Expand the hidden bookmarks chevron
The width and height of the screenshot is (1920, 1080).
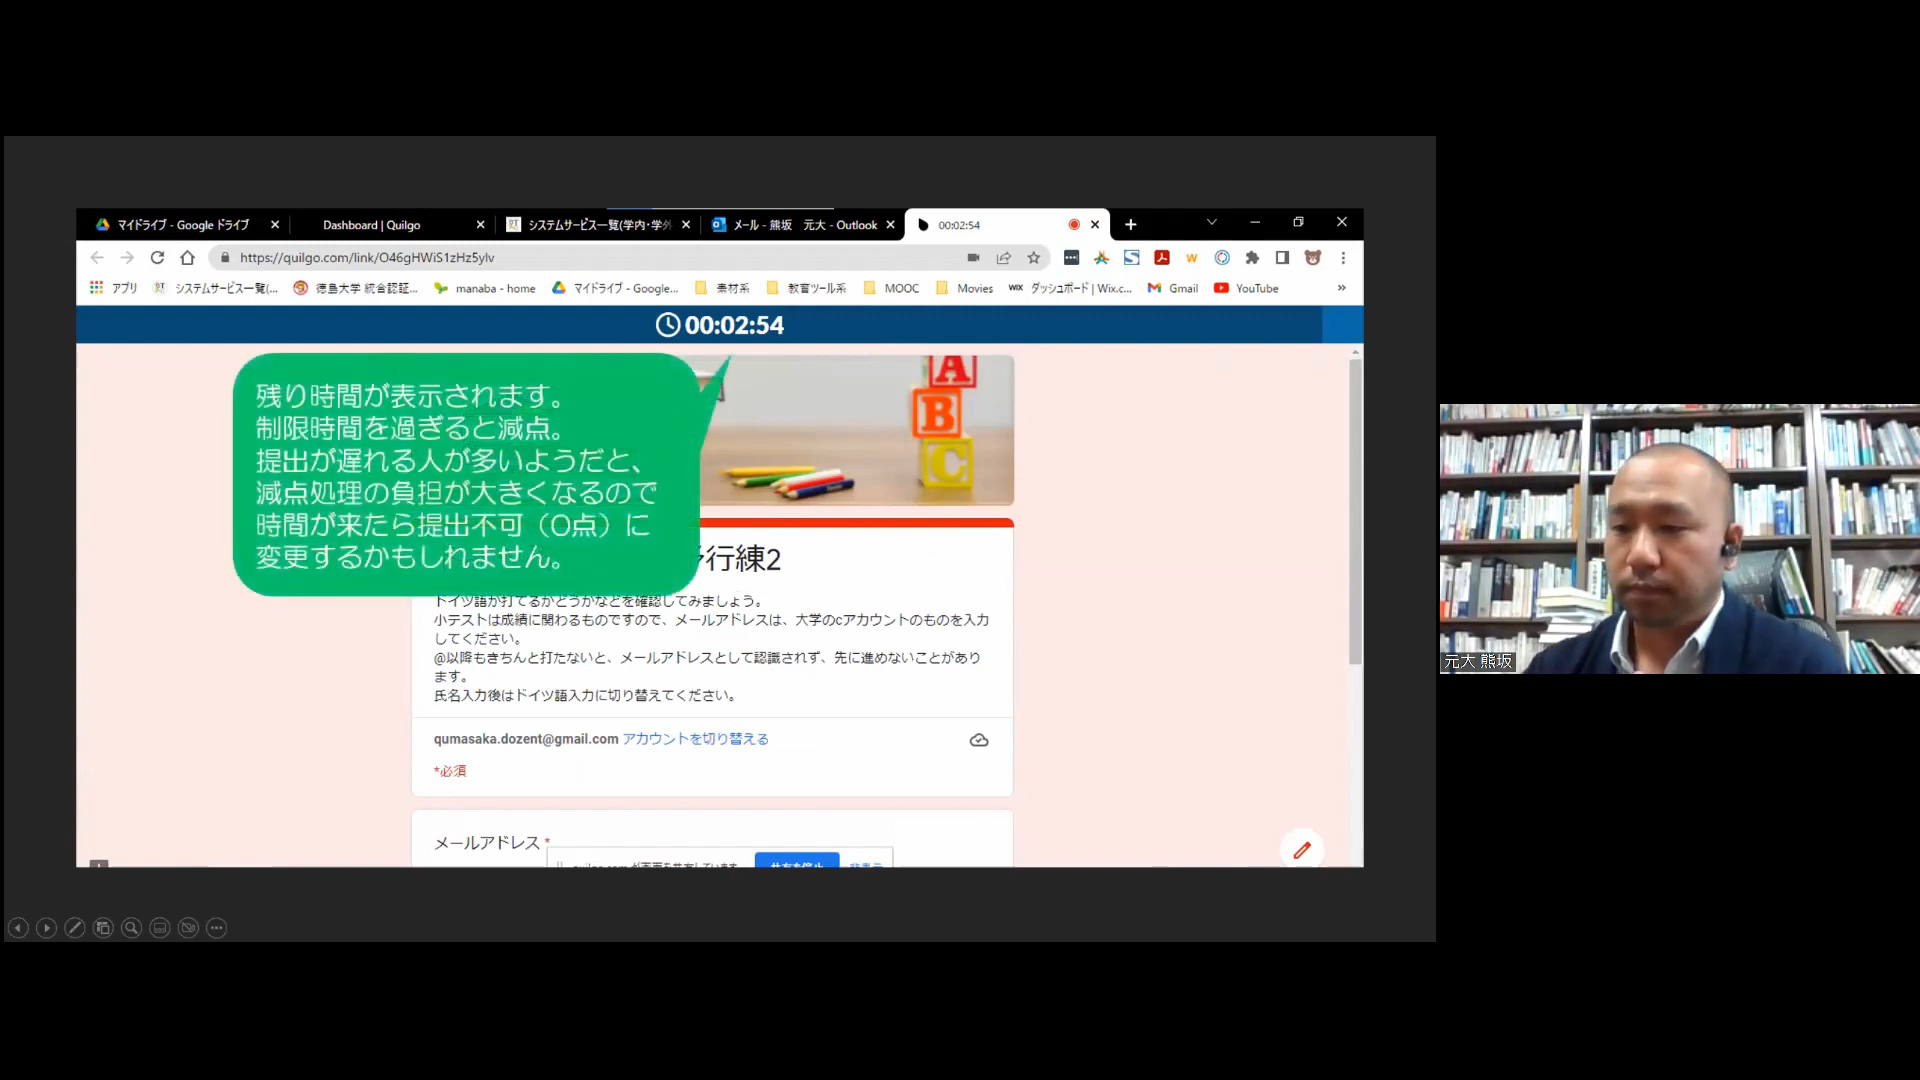coord(1341,288)
